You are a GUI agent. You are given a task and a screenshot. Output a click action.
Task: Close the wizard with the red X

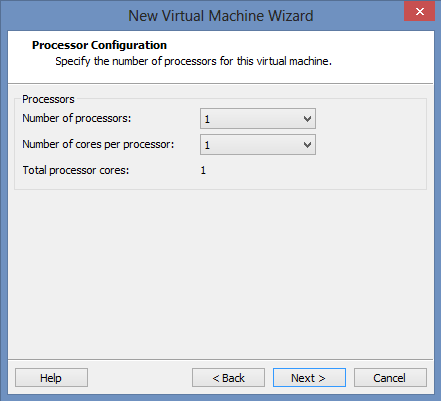click(x=419, y=11)
